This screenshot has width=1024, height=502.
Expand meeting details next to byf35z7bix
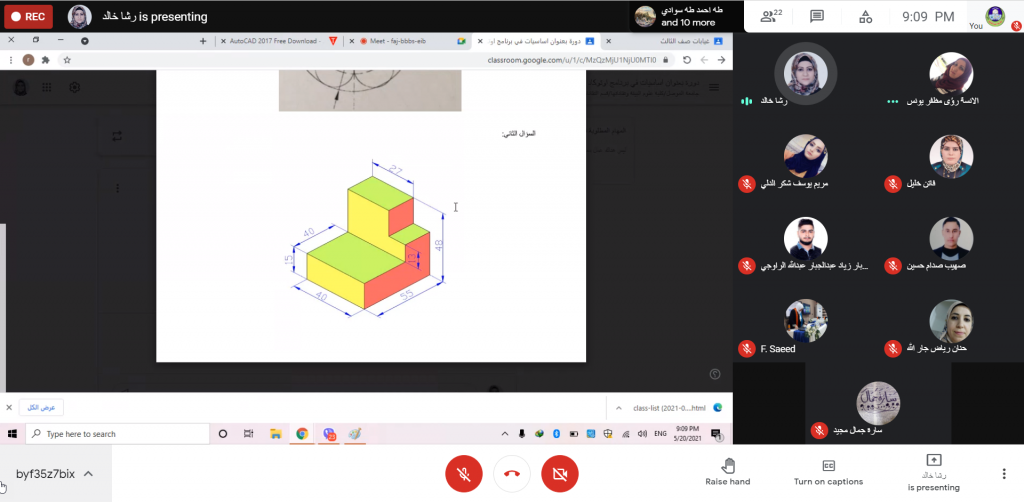pos(88,474)
